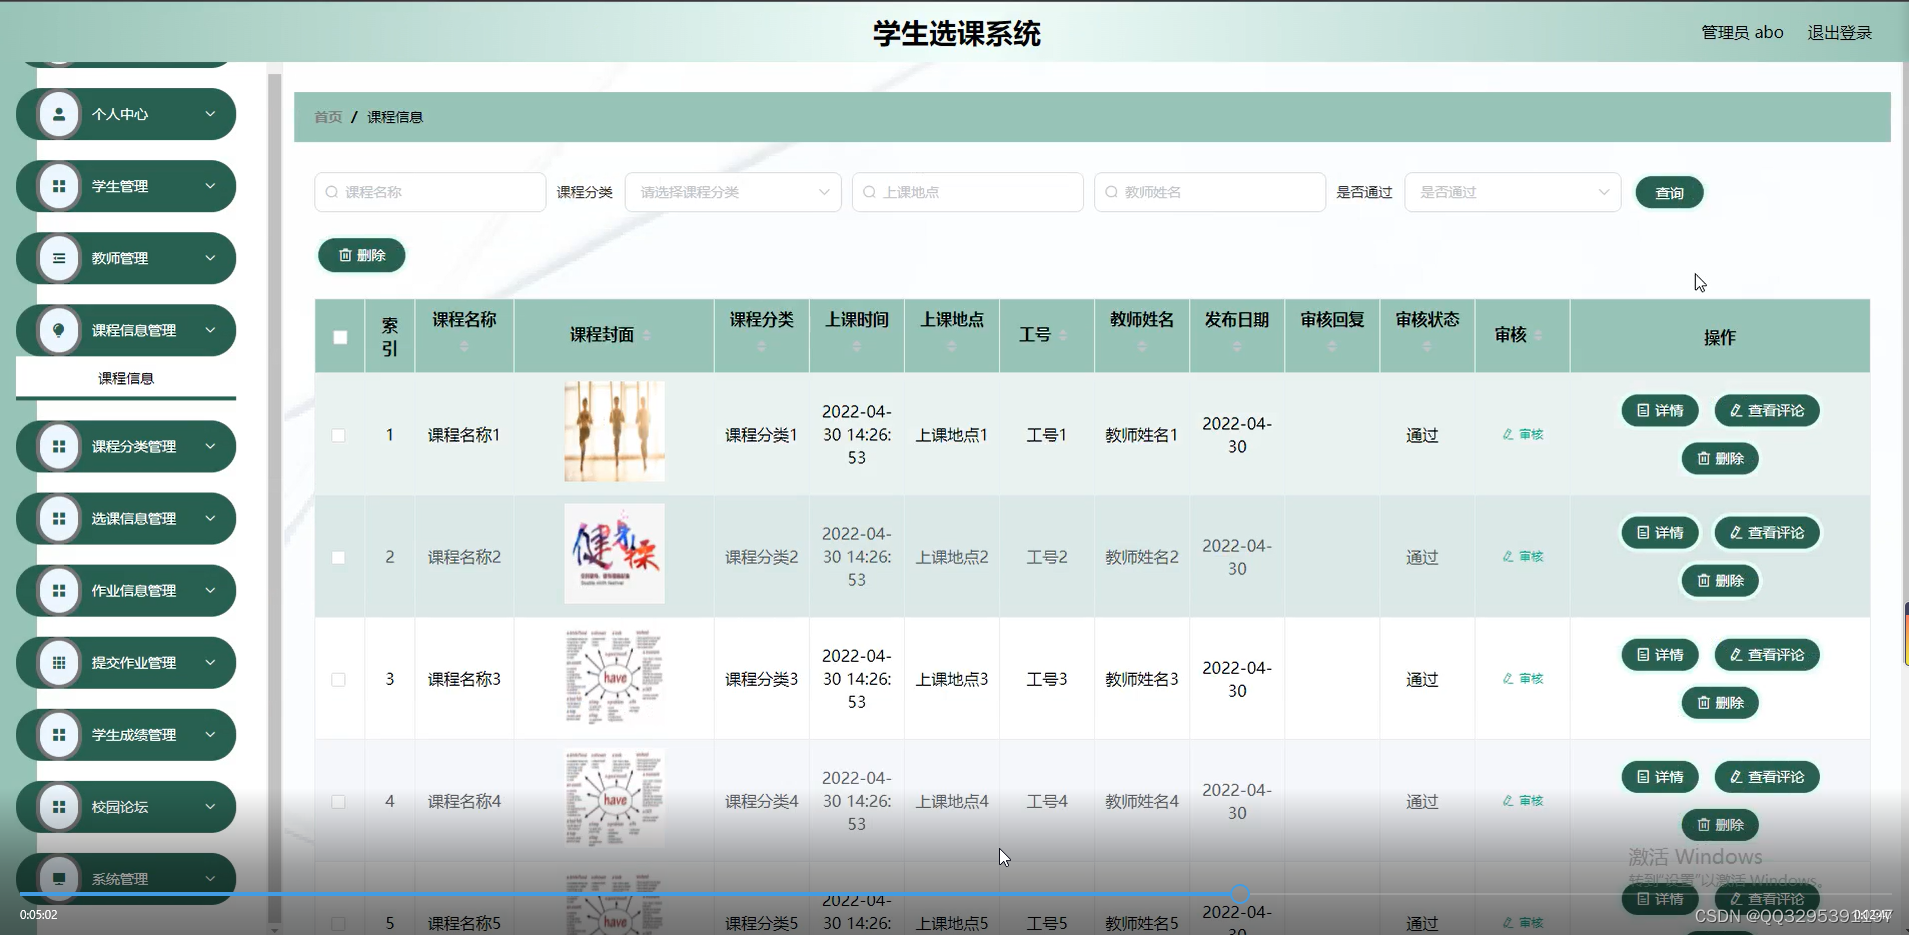1909x935 pixels.
Task: Sort by 发布日期 column arrows
Action: click(x=1237, y=346)
